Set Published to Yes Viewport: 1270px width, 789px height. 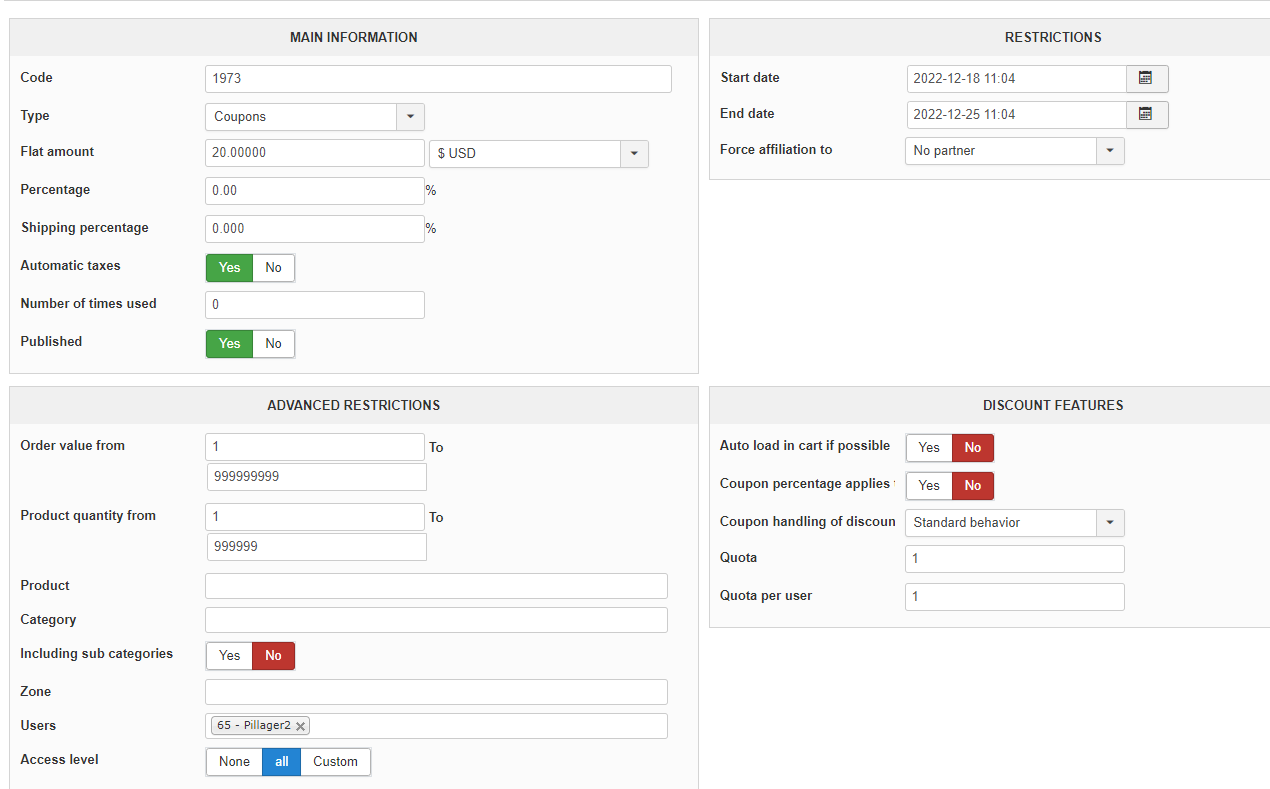tap(230, 344)
